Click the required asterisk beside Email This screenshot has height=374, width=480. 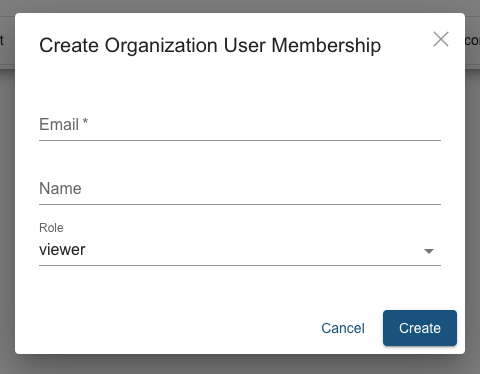(x=85, y=122)
